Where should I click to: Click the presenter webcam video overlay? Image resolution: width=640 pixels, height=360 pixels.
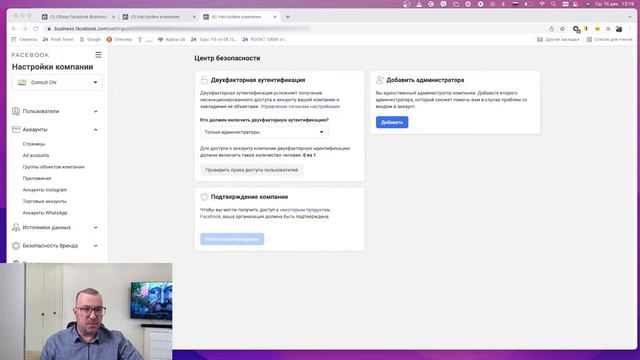86,311
